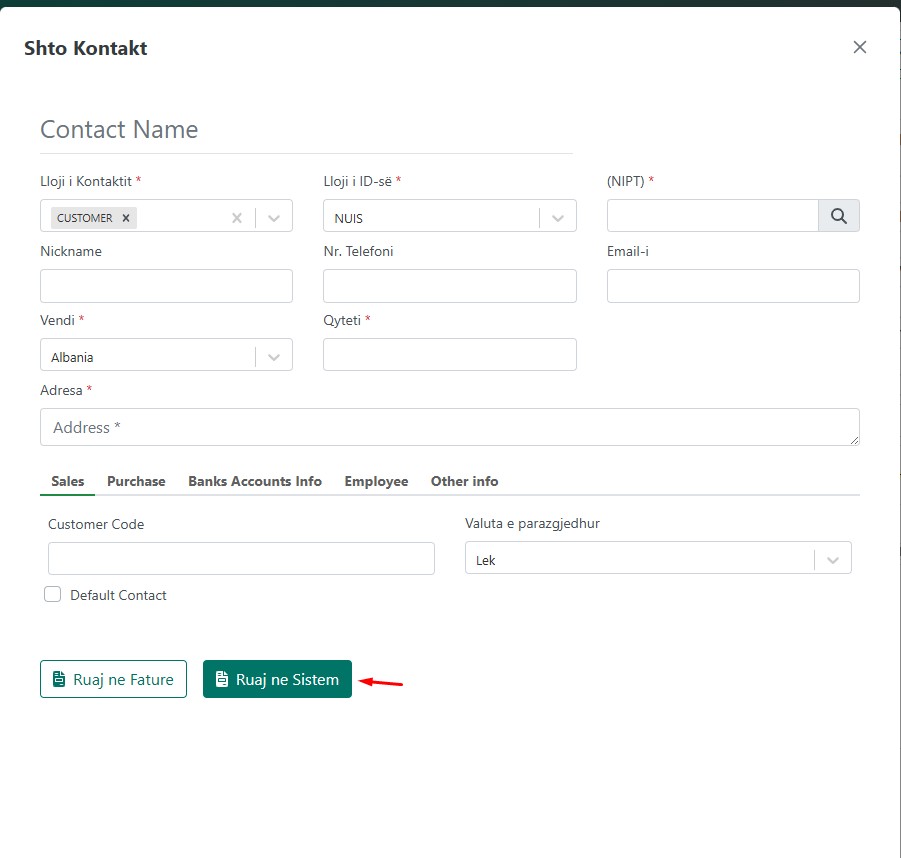Screen dimensions: 901x858
Task: Focus the NIPT input field
Action: [x=712, y=216]
